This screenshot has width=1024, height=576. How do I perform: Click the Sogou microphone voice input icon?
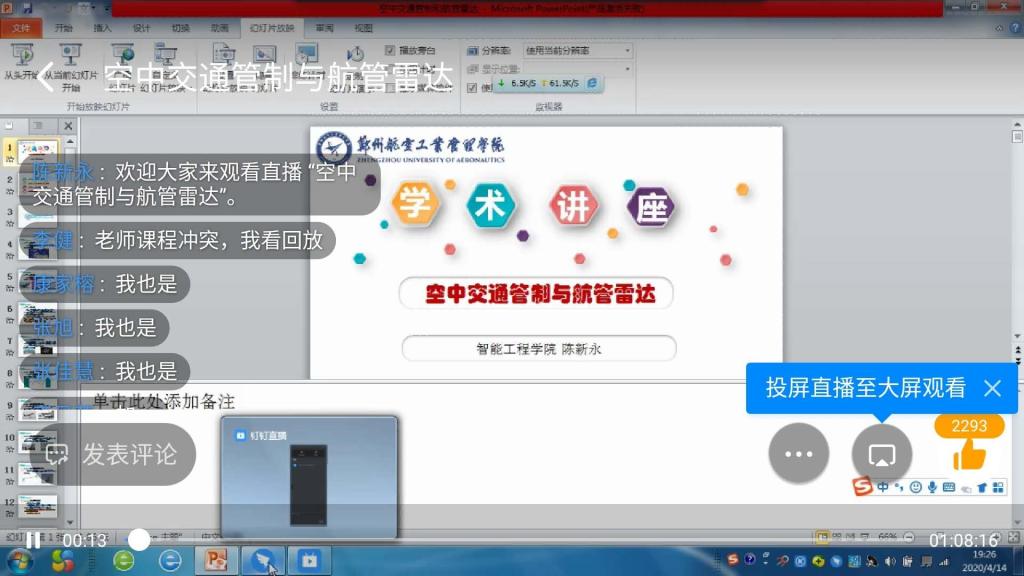coord(932,487)
